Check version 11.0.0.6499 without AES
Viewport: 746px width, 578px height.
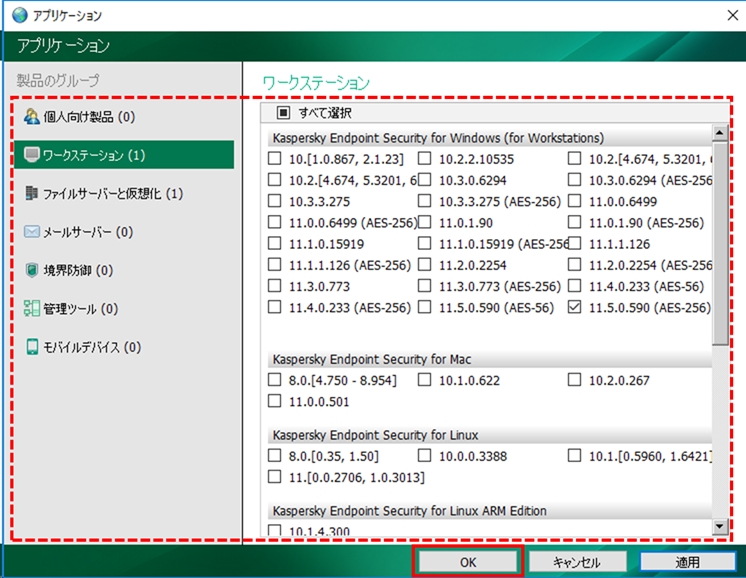pyautogui.click(x=574, y=201)
